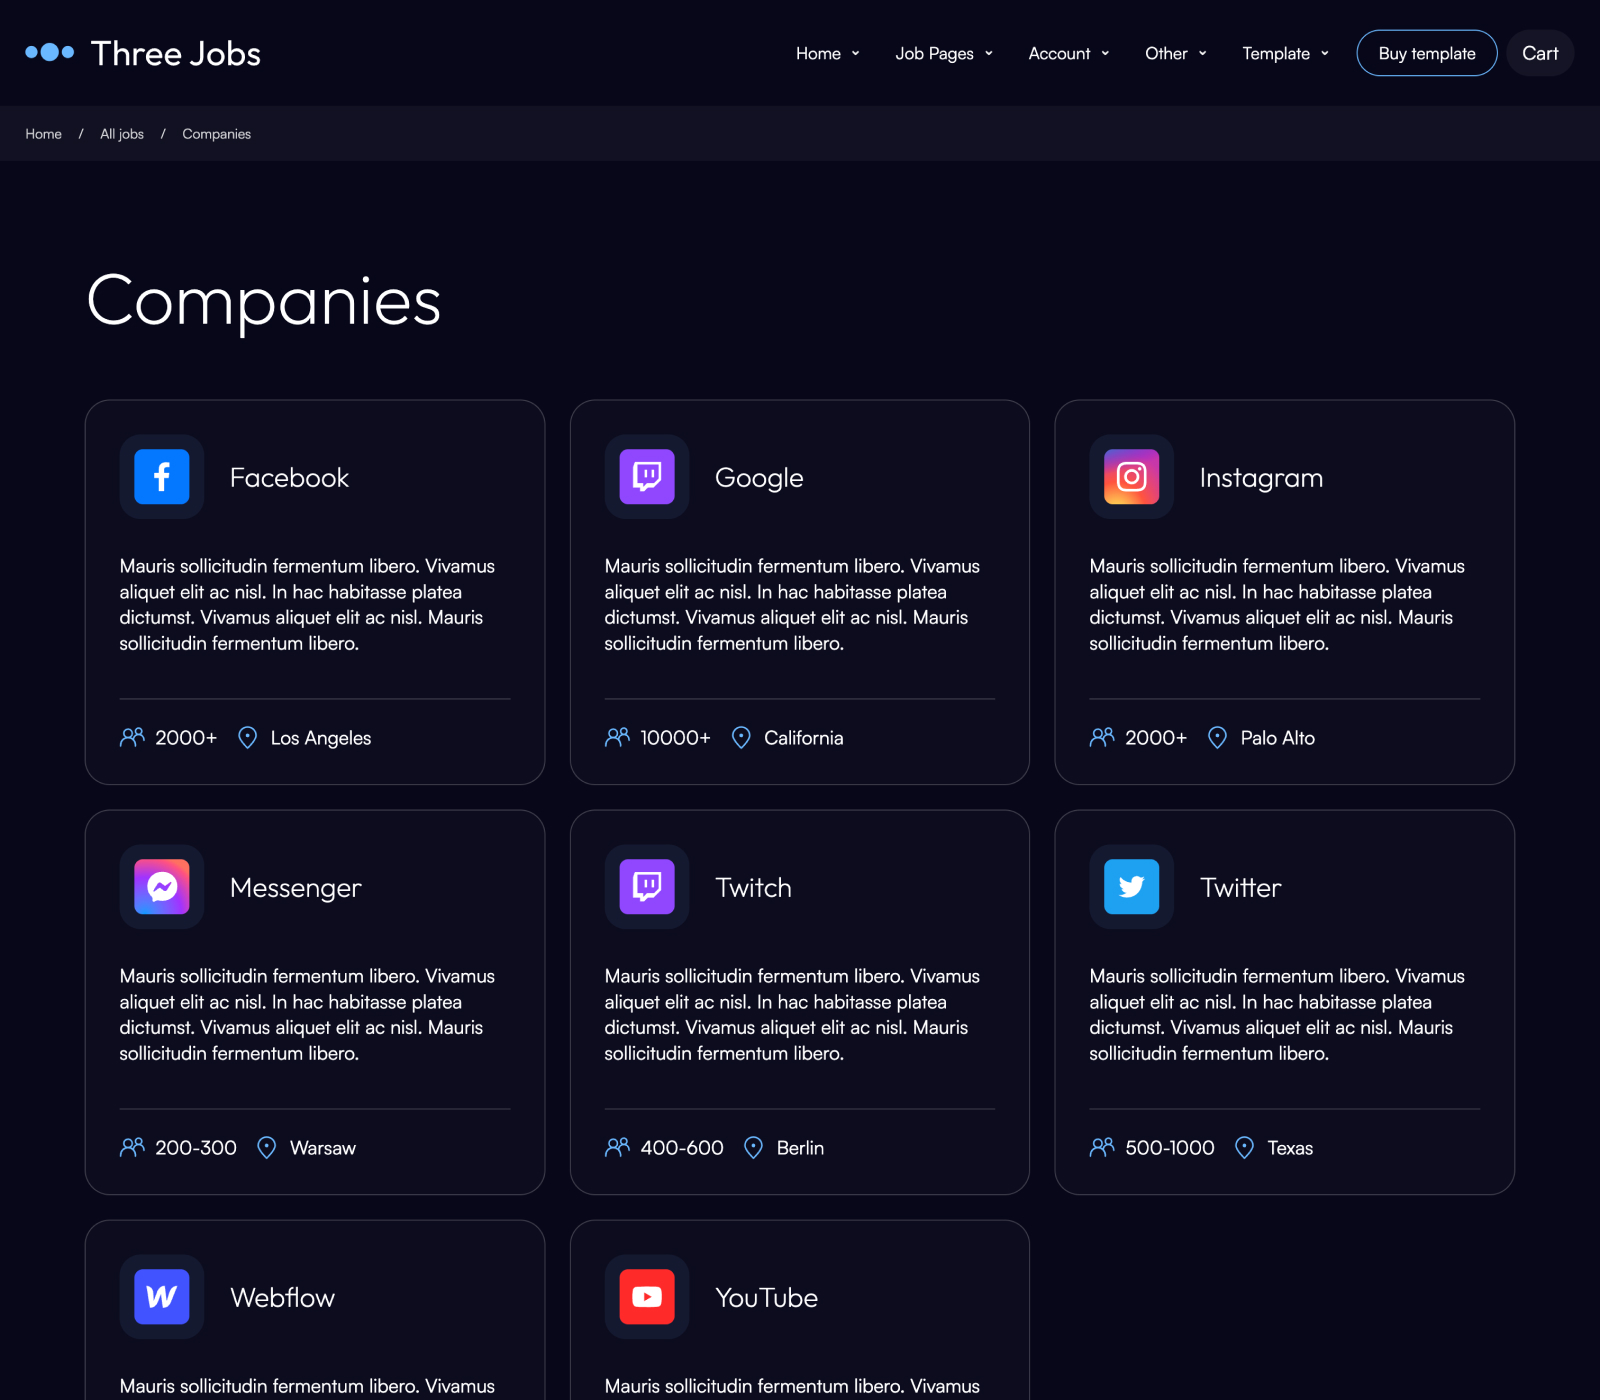
Task: Click the Webflow W logo icon
Action: point(162,1297)
